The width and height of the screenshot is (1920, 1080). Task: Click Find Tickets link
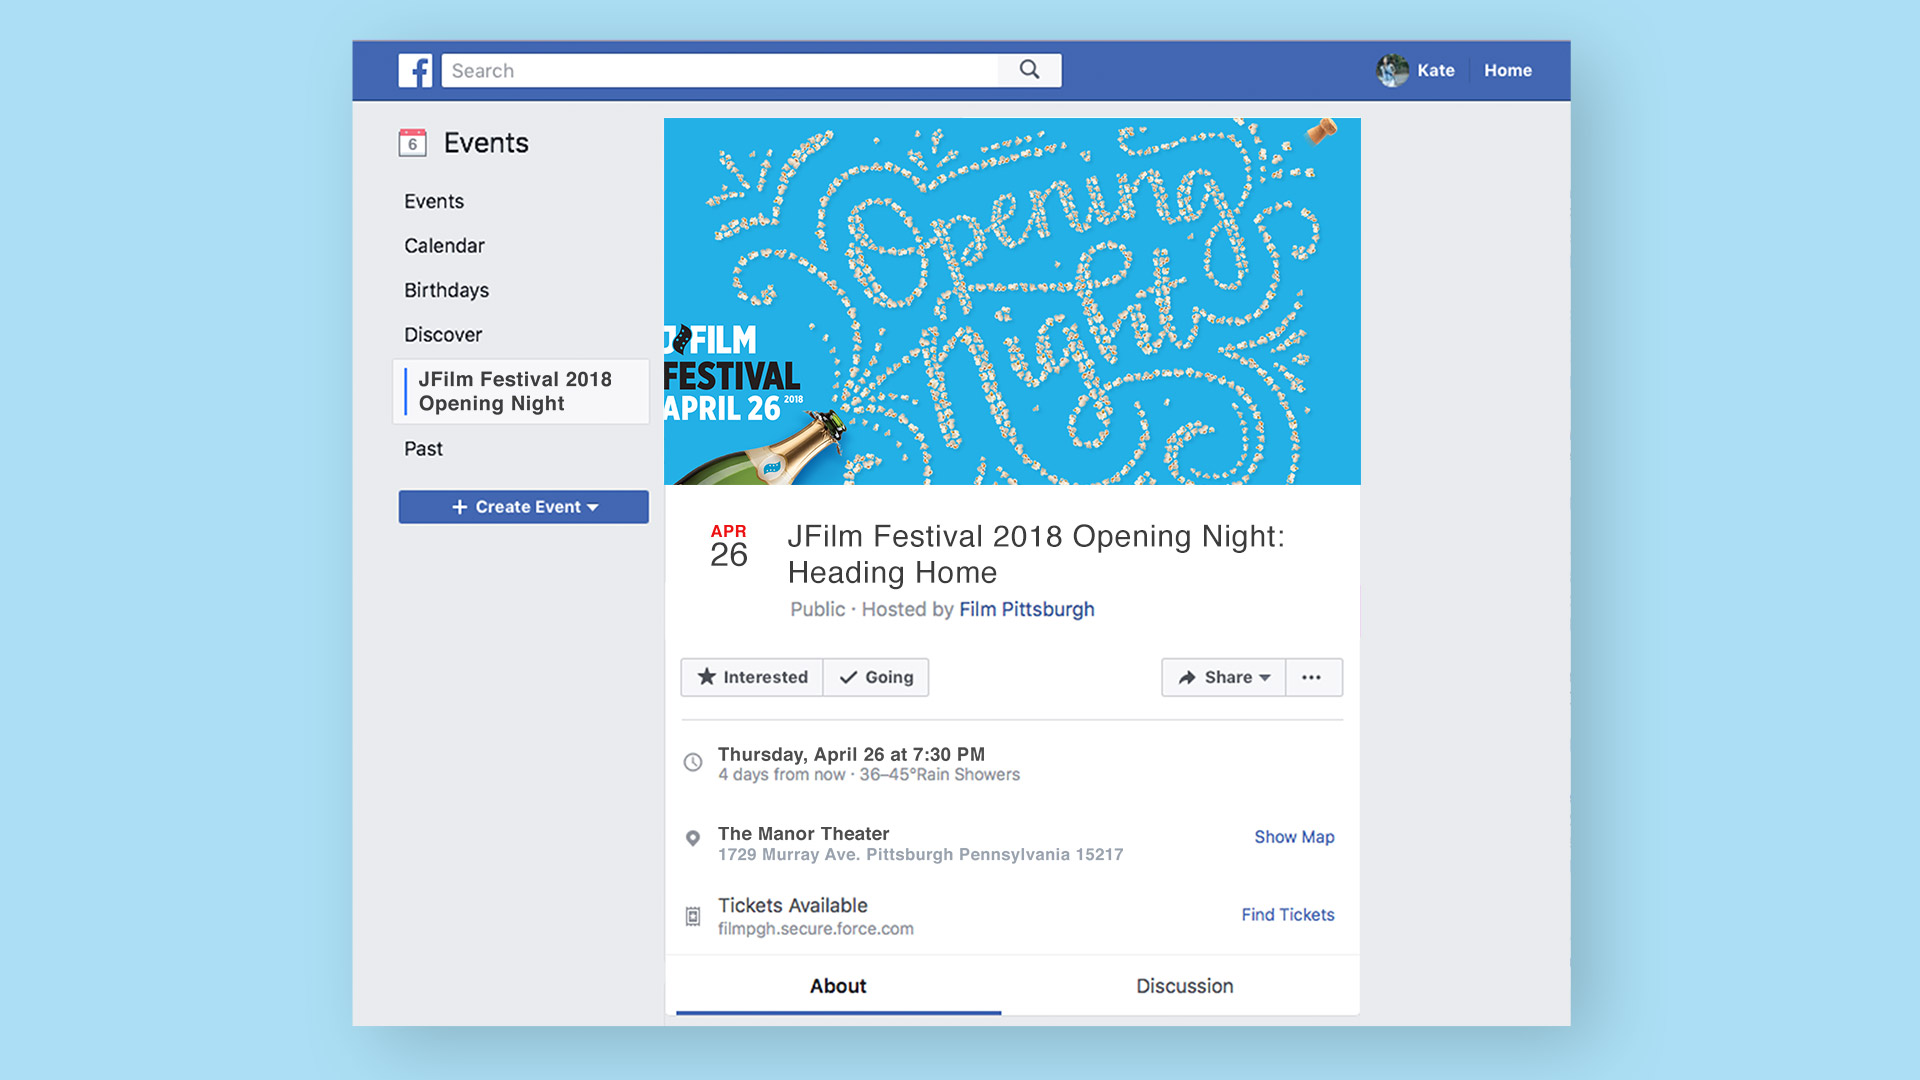[1288, 915]
